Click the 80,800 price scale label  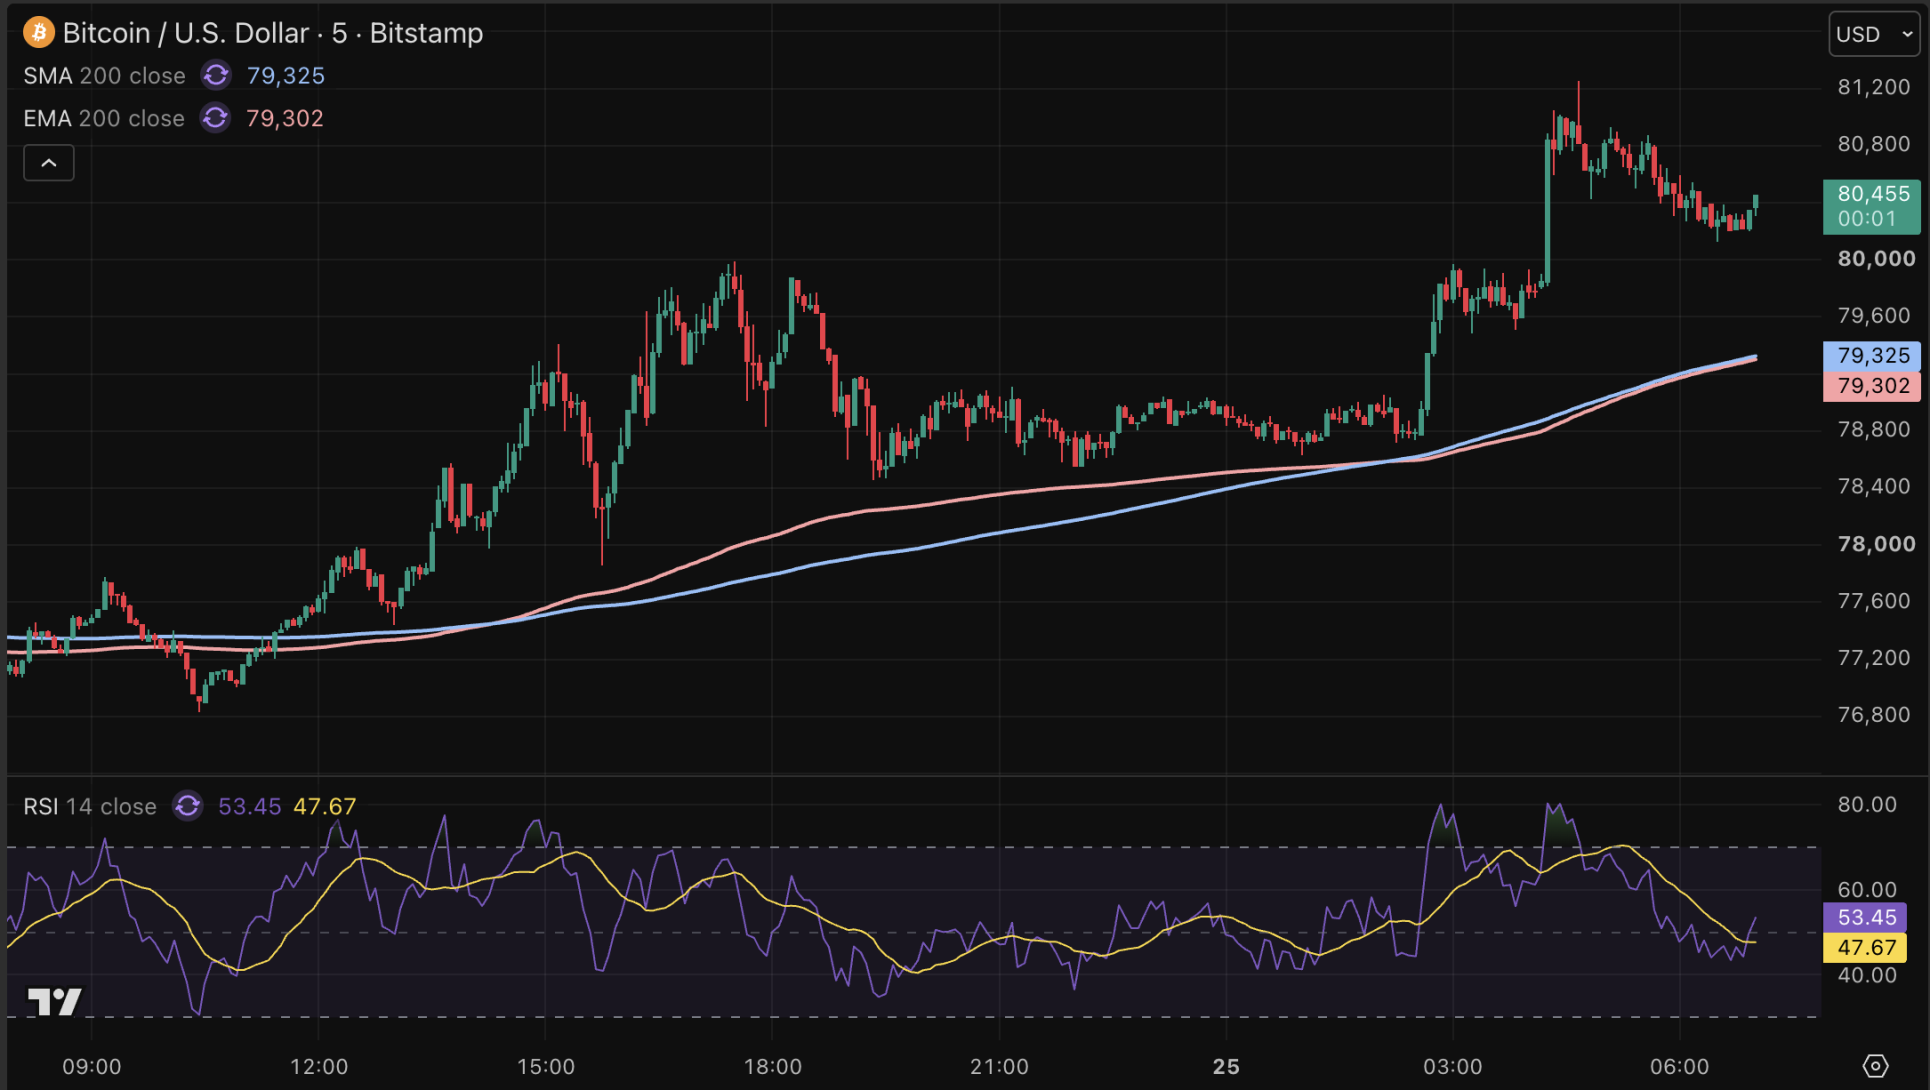click(x=1874, y=144)
